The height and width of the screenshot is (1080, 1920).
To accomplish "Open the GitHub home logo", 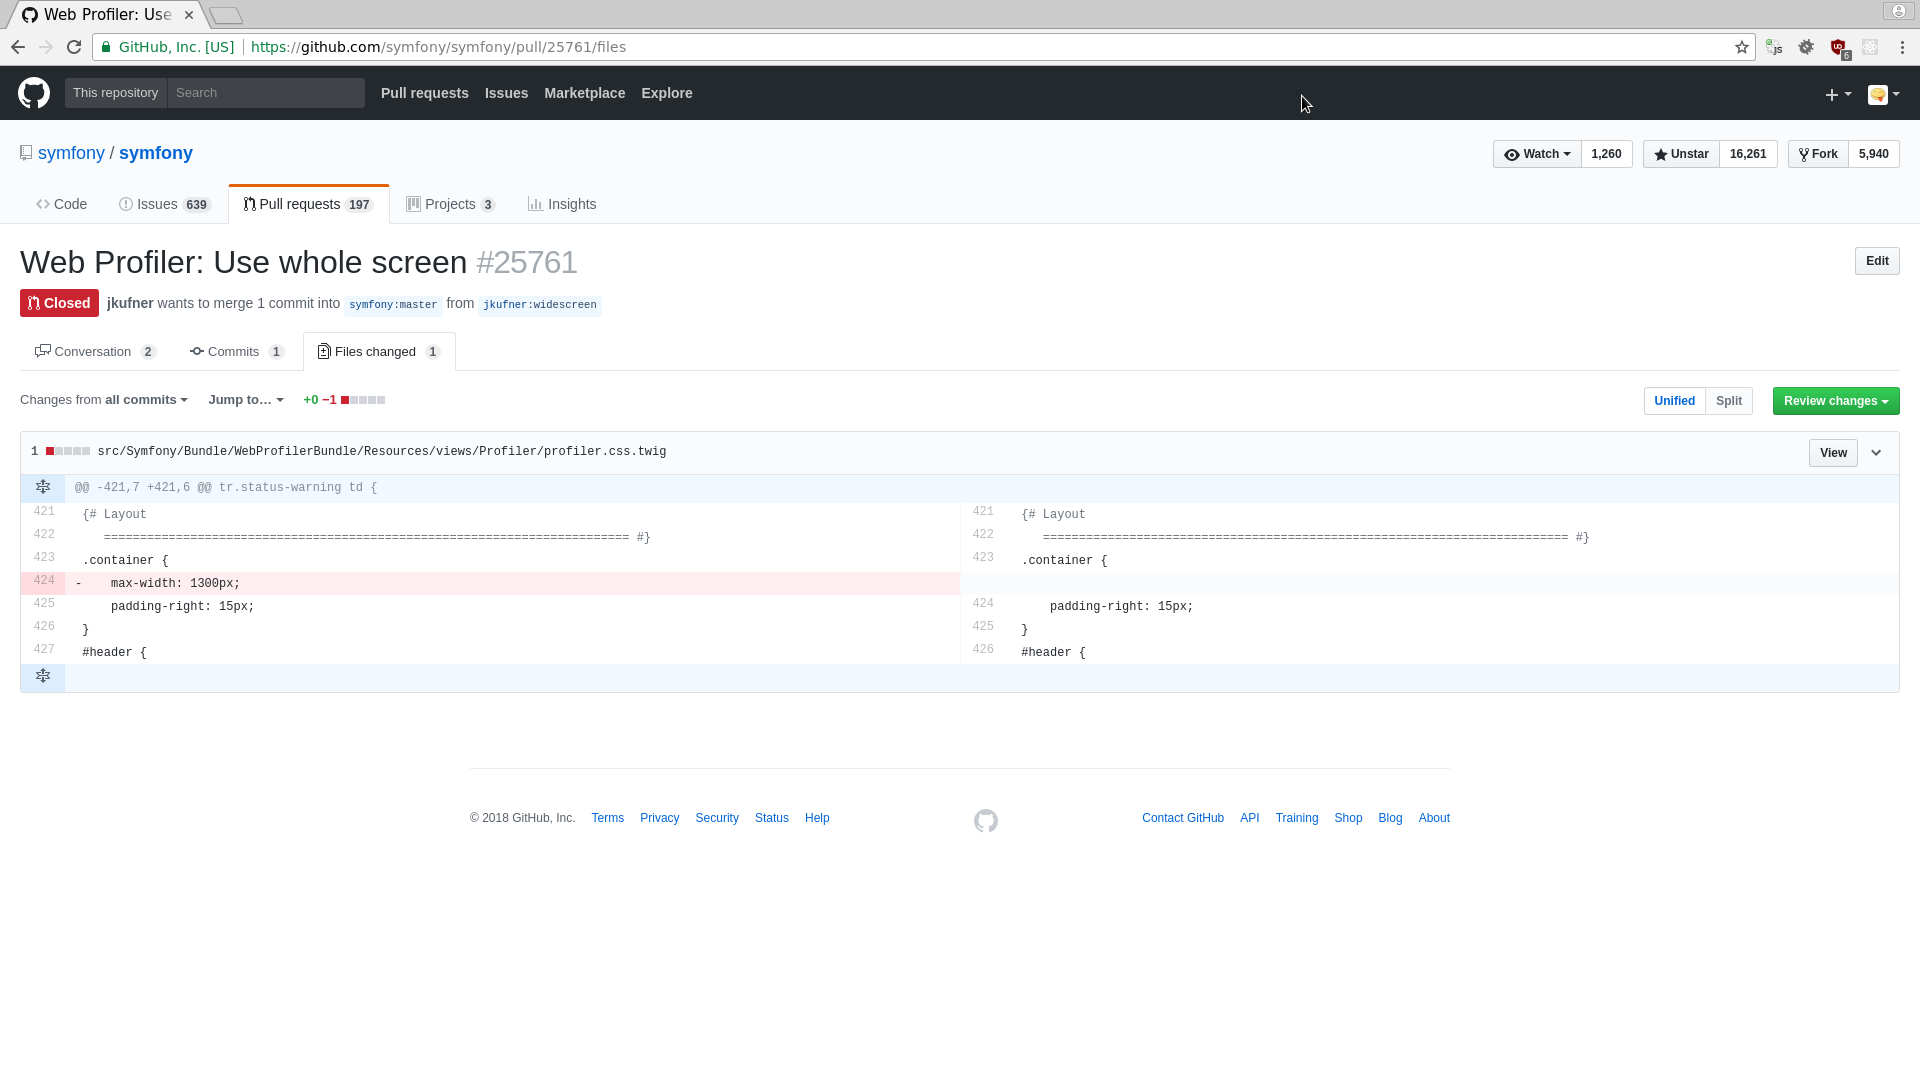I will coord(34,93).
